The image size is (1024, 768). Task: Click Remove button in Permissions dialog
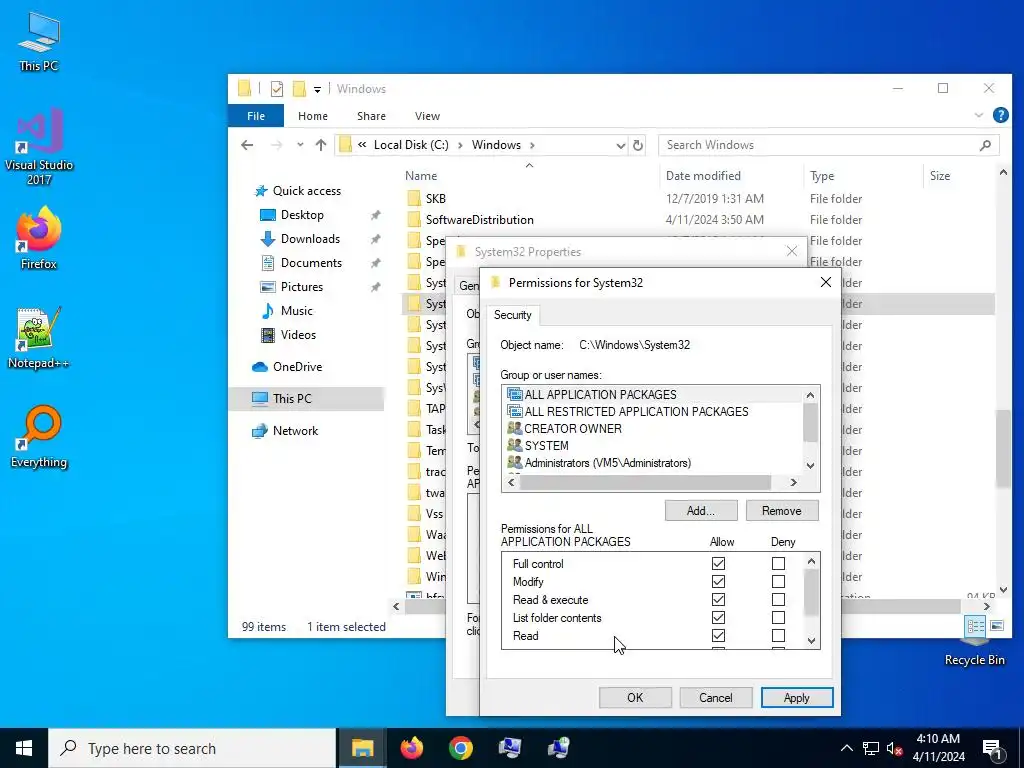[782, 511]
